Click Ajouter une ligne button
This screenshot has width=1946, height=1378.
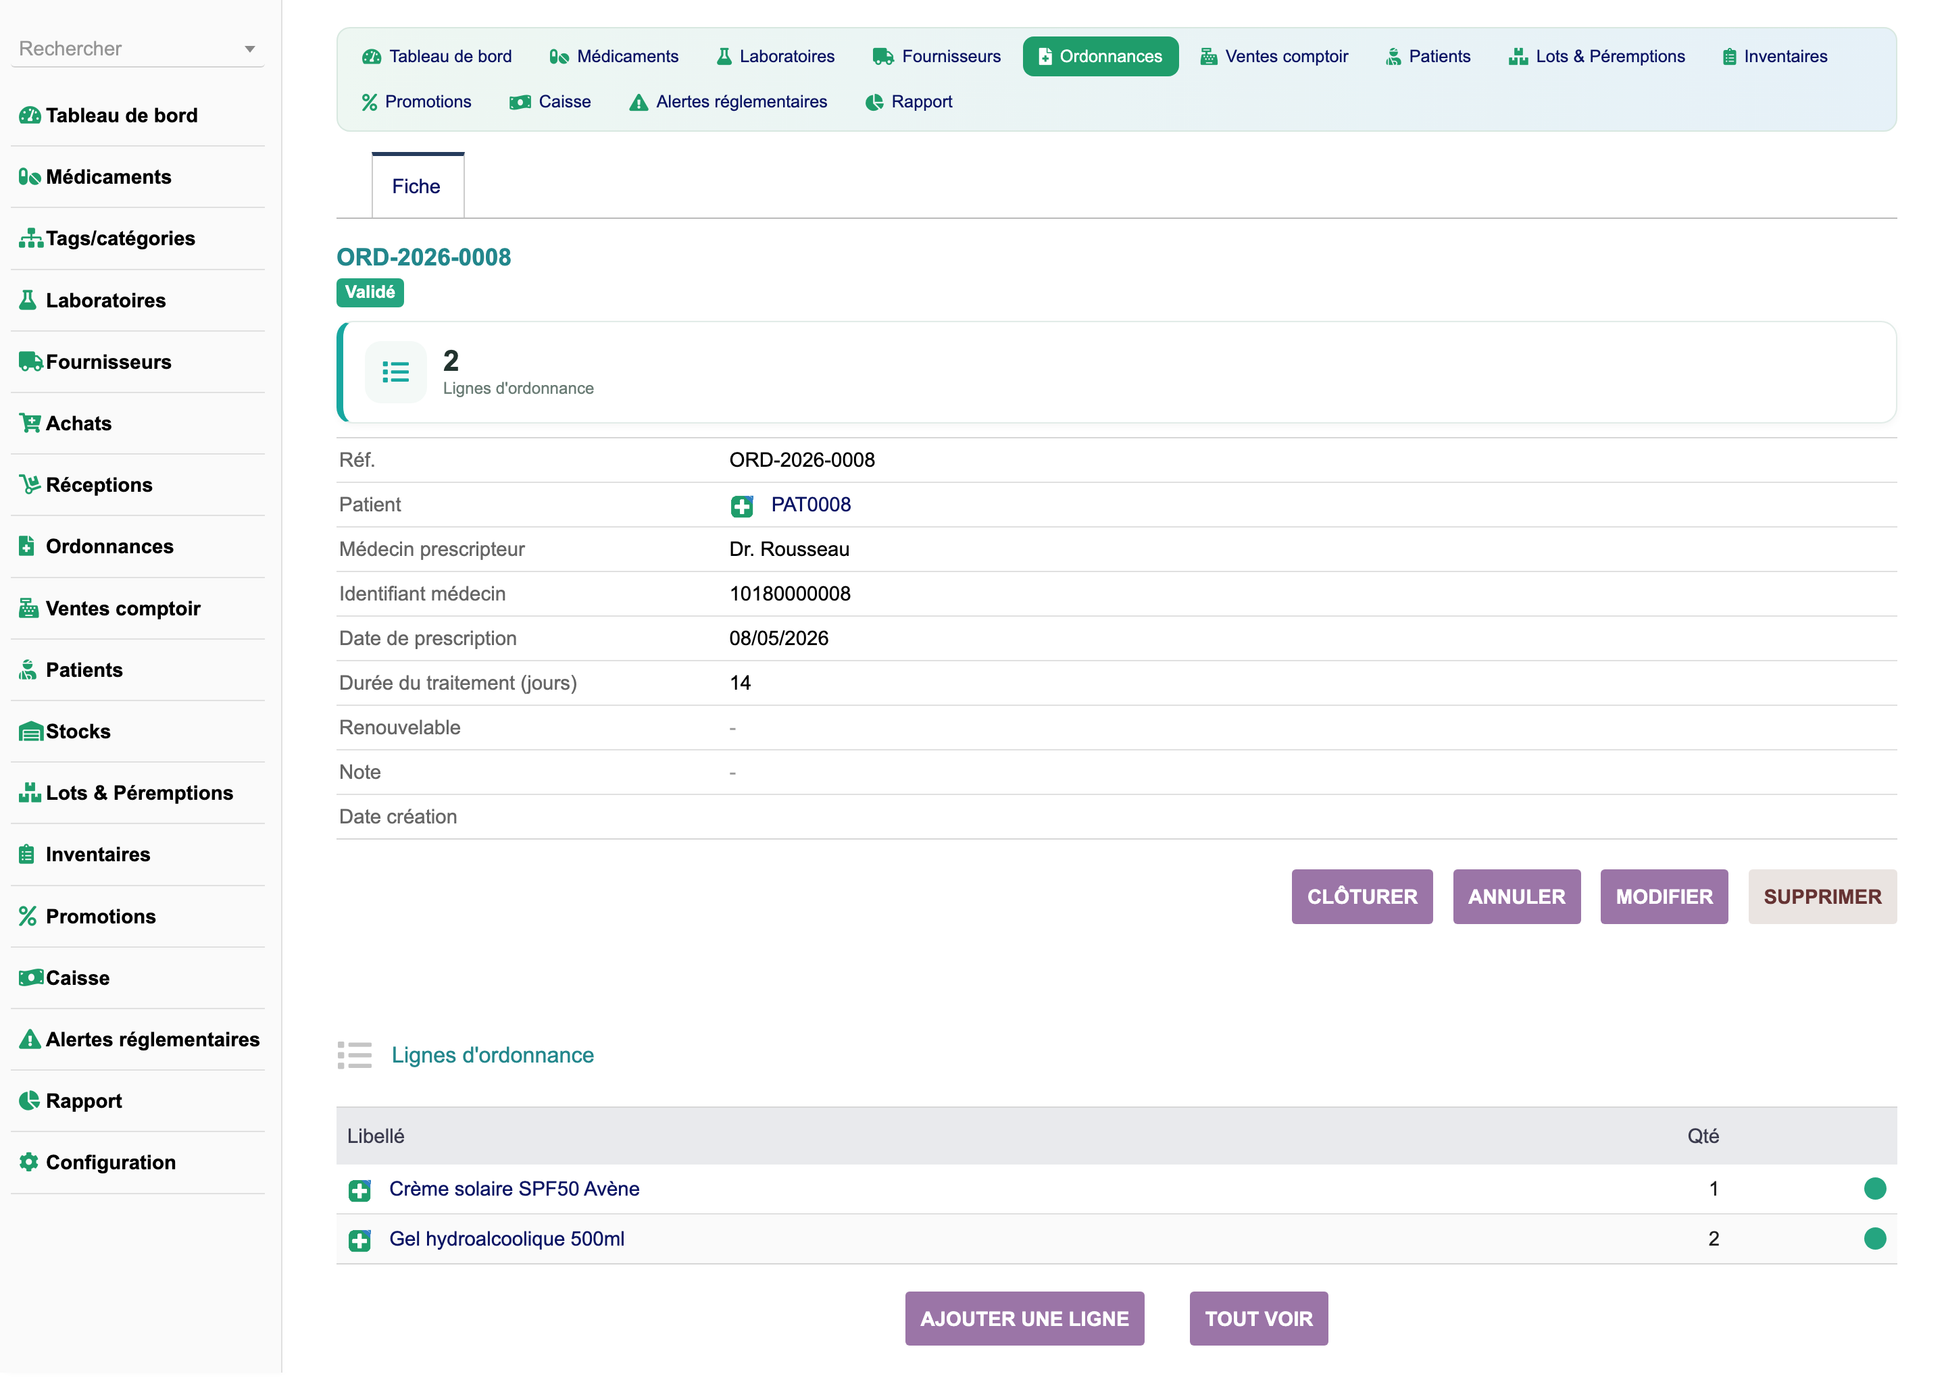coord(1025,1319)
